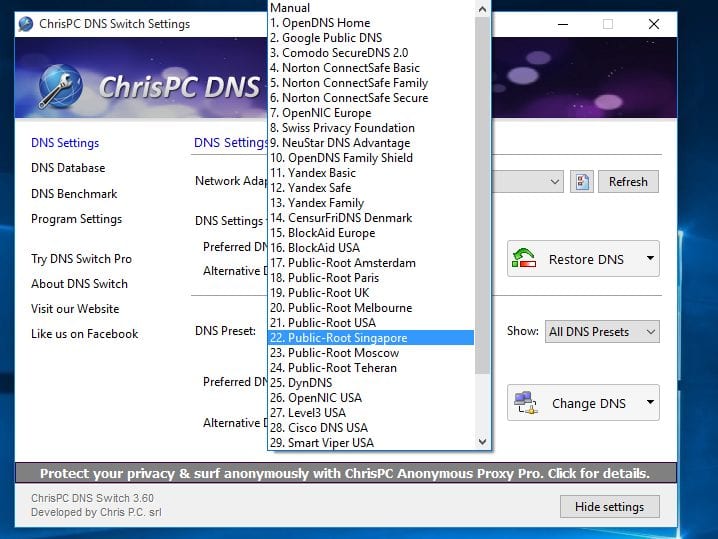This screenshot has height=539, width=718.
Task: Select 20. Public-Root Melbourne
Action: (x=370, y=308)
